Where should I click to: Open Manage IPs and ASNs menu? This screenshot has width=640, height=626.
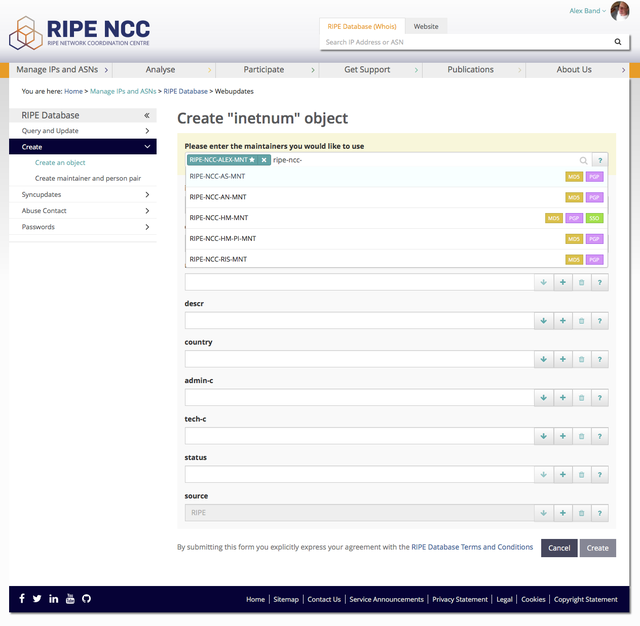click(x=61, y=70)
